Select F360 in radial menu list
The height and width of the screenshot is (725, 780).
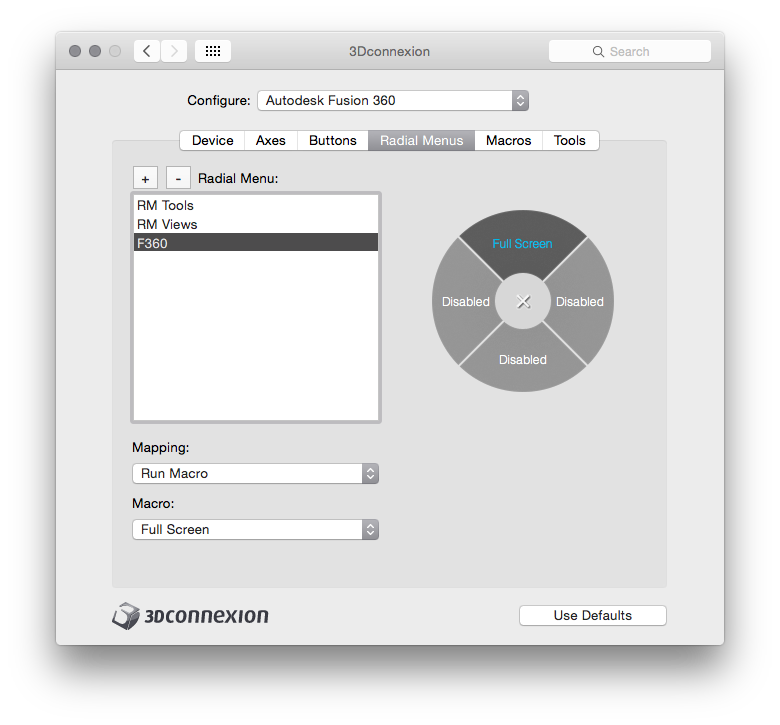[256, 243]
